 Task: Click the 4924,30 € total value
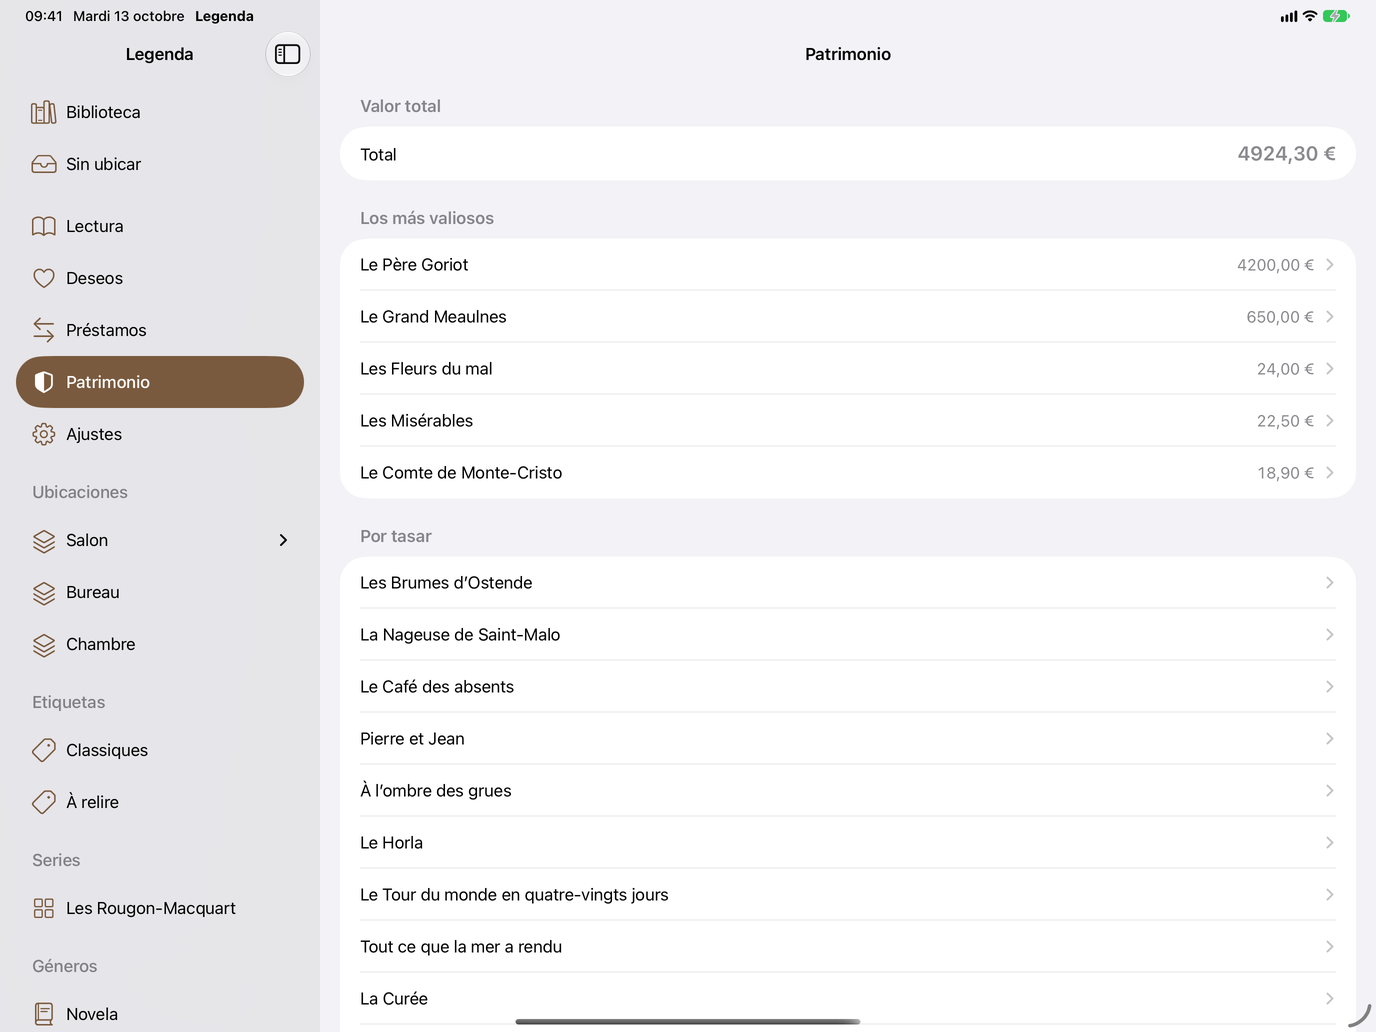(1286, 154)
